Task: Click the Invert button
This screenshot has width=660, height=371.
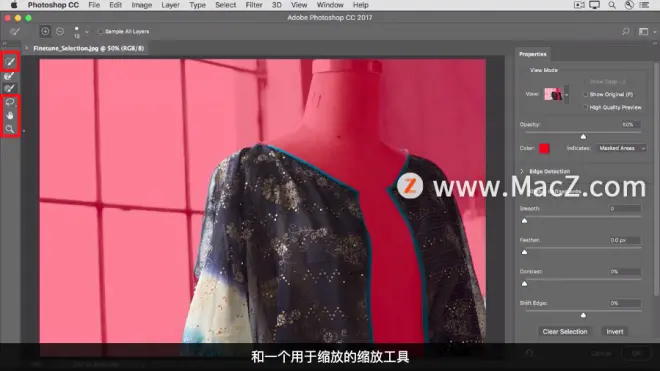Action: pos(615,332)
